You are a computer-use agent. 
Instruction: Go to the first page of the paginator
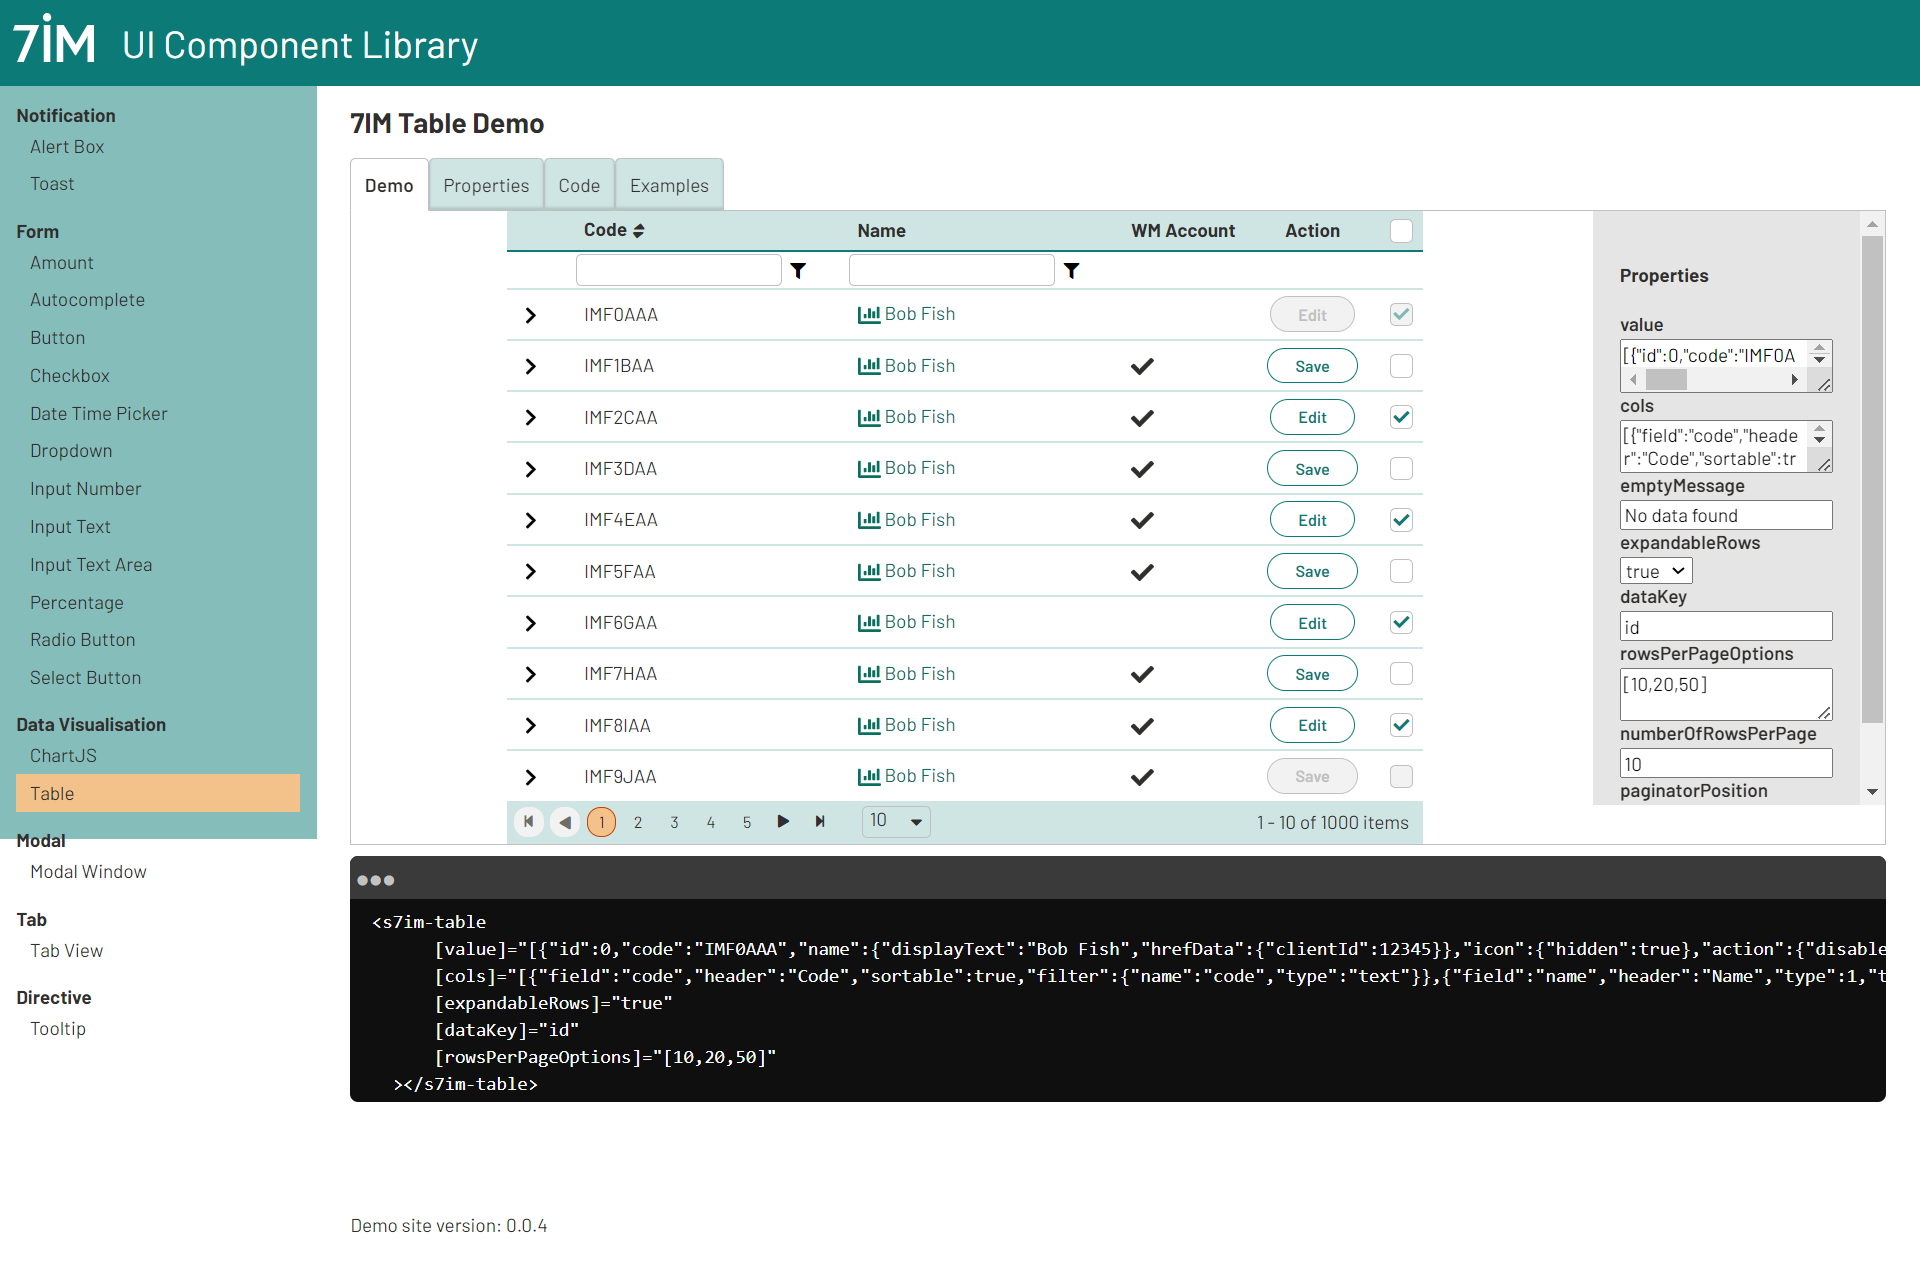(529, 822)
